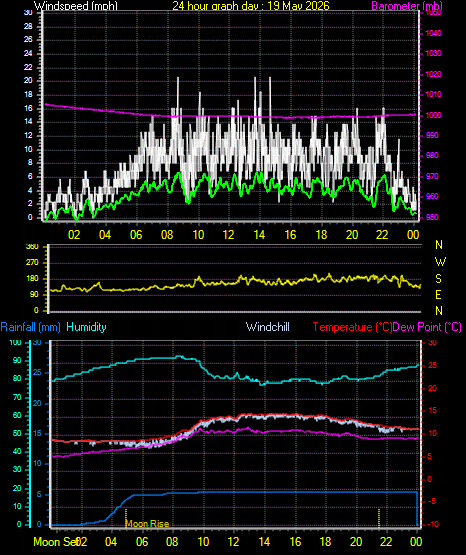Click the '25' red temperature axis value

pyautogui.click(x=432, y=365)
